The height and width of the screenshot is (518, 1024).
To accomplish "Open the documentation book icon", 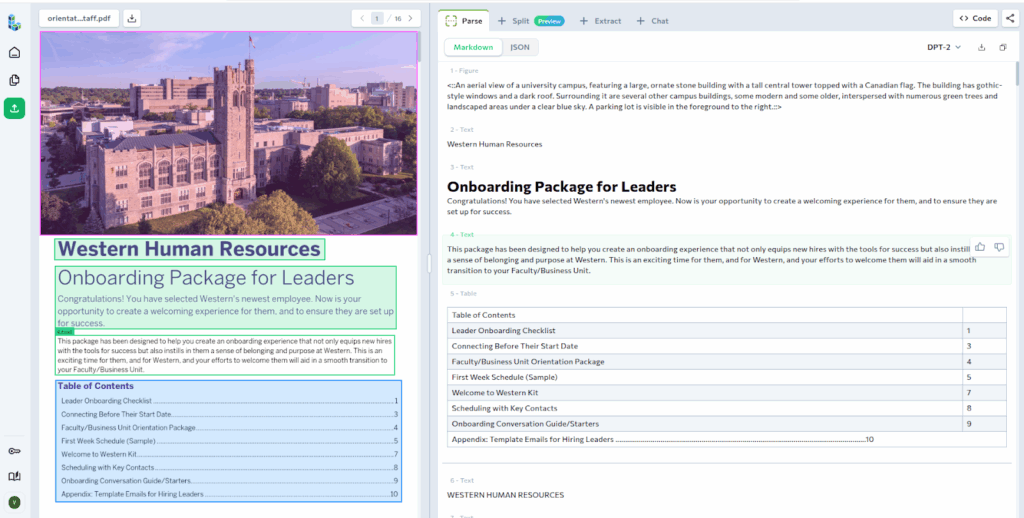I will pyautogui.click(x=14, y=476).
